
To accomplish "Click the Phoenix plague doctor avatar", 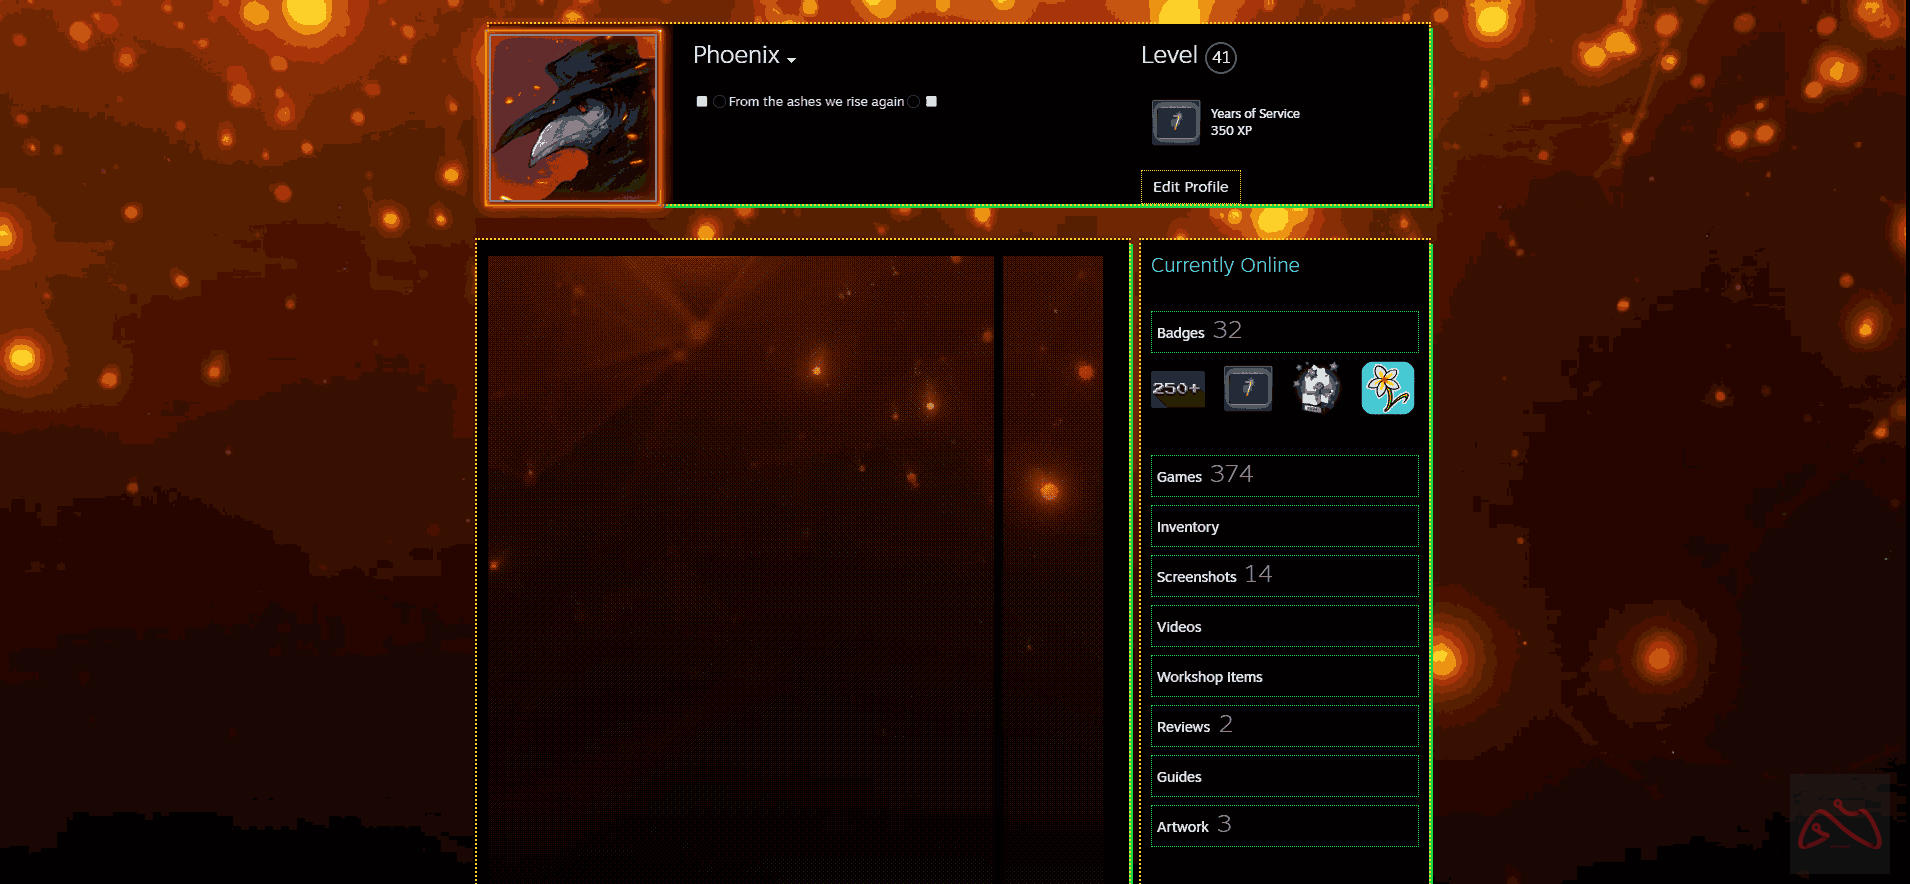I will click(573, 117).
